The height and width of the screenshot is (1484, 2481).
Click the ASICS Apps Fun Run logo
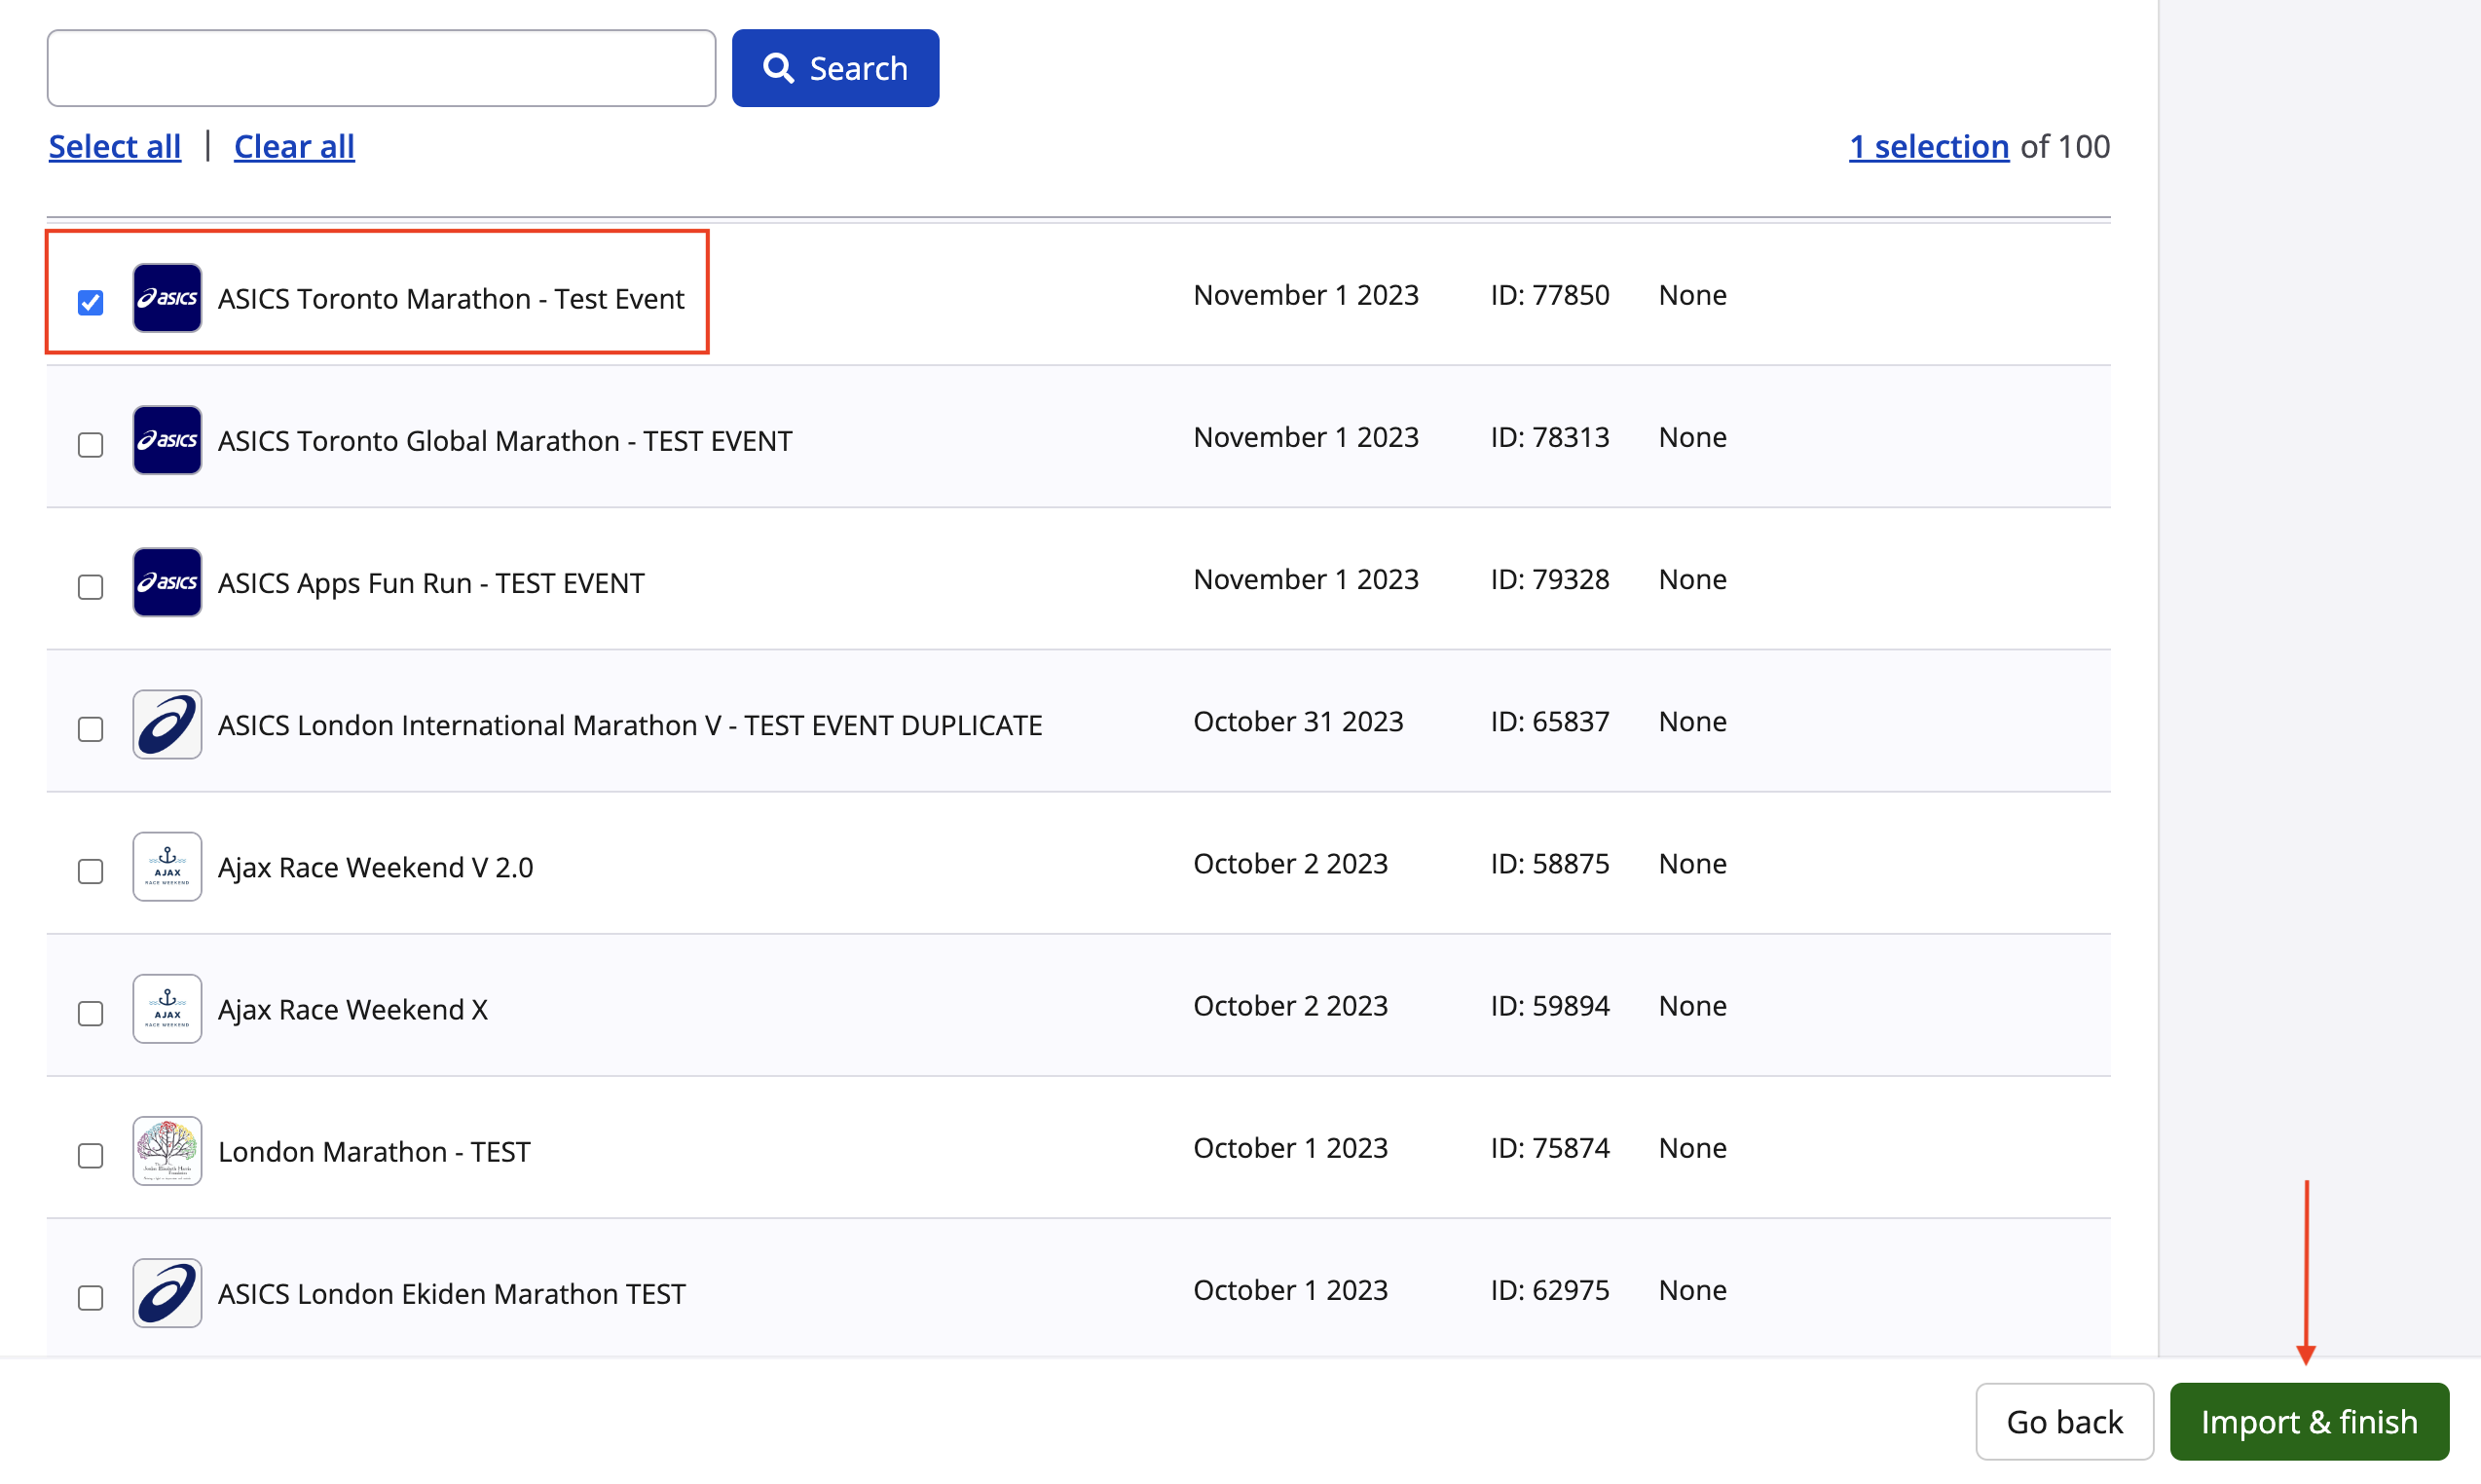pyautogui.click(x=167, y=582)
